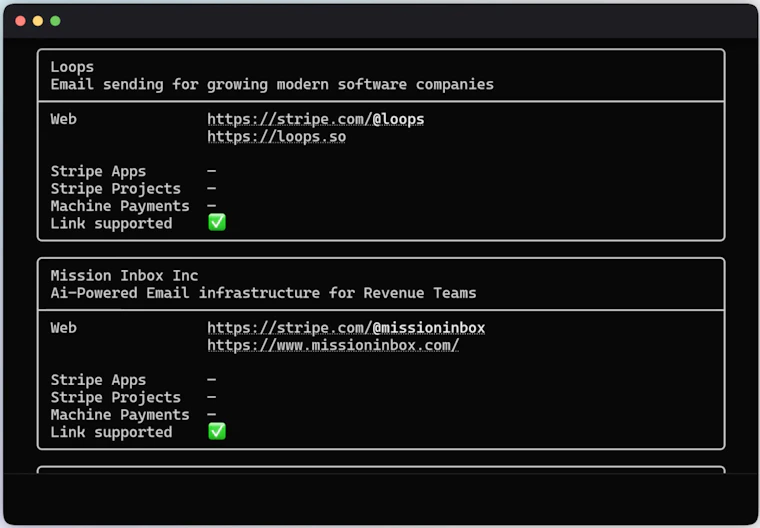Click the "Web" label in Mission Inbox card
760x528 pixels.
point(63,328)
